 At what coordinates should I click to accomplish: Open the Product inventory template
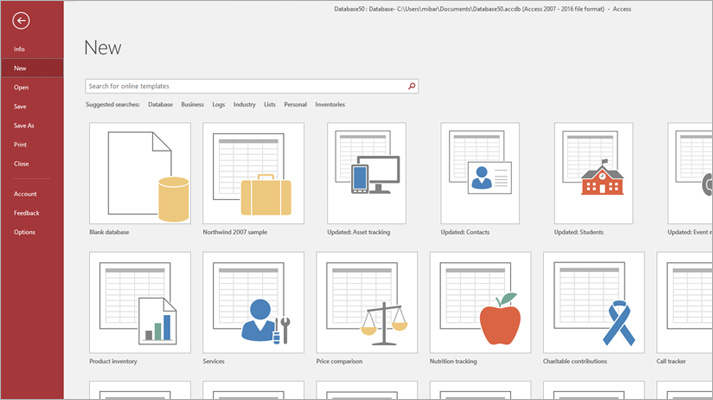pyautogui.click(x=140, y=303)
